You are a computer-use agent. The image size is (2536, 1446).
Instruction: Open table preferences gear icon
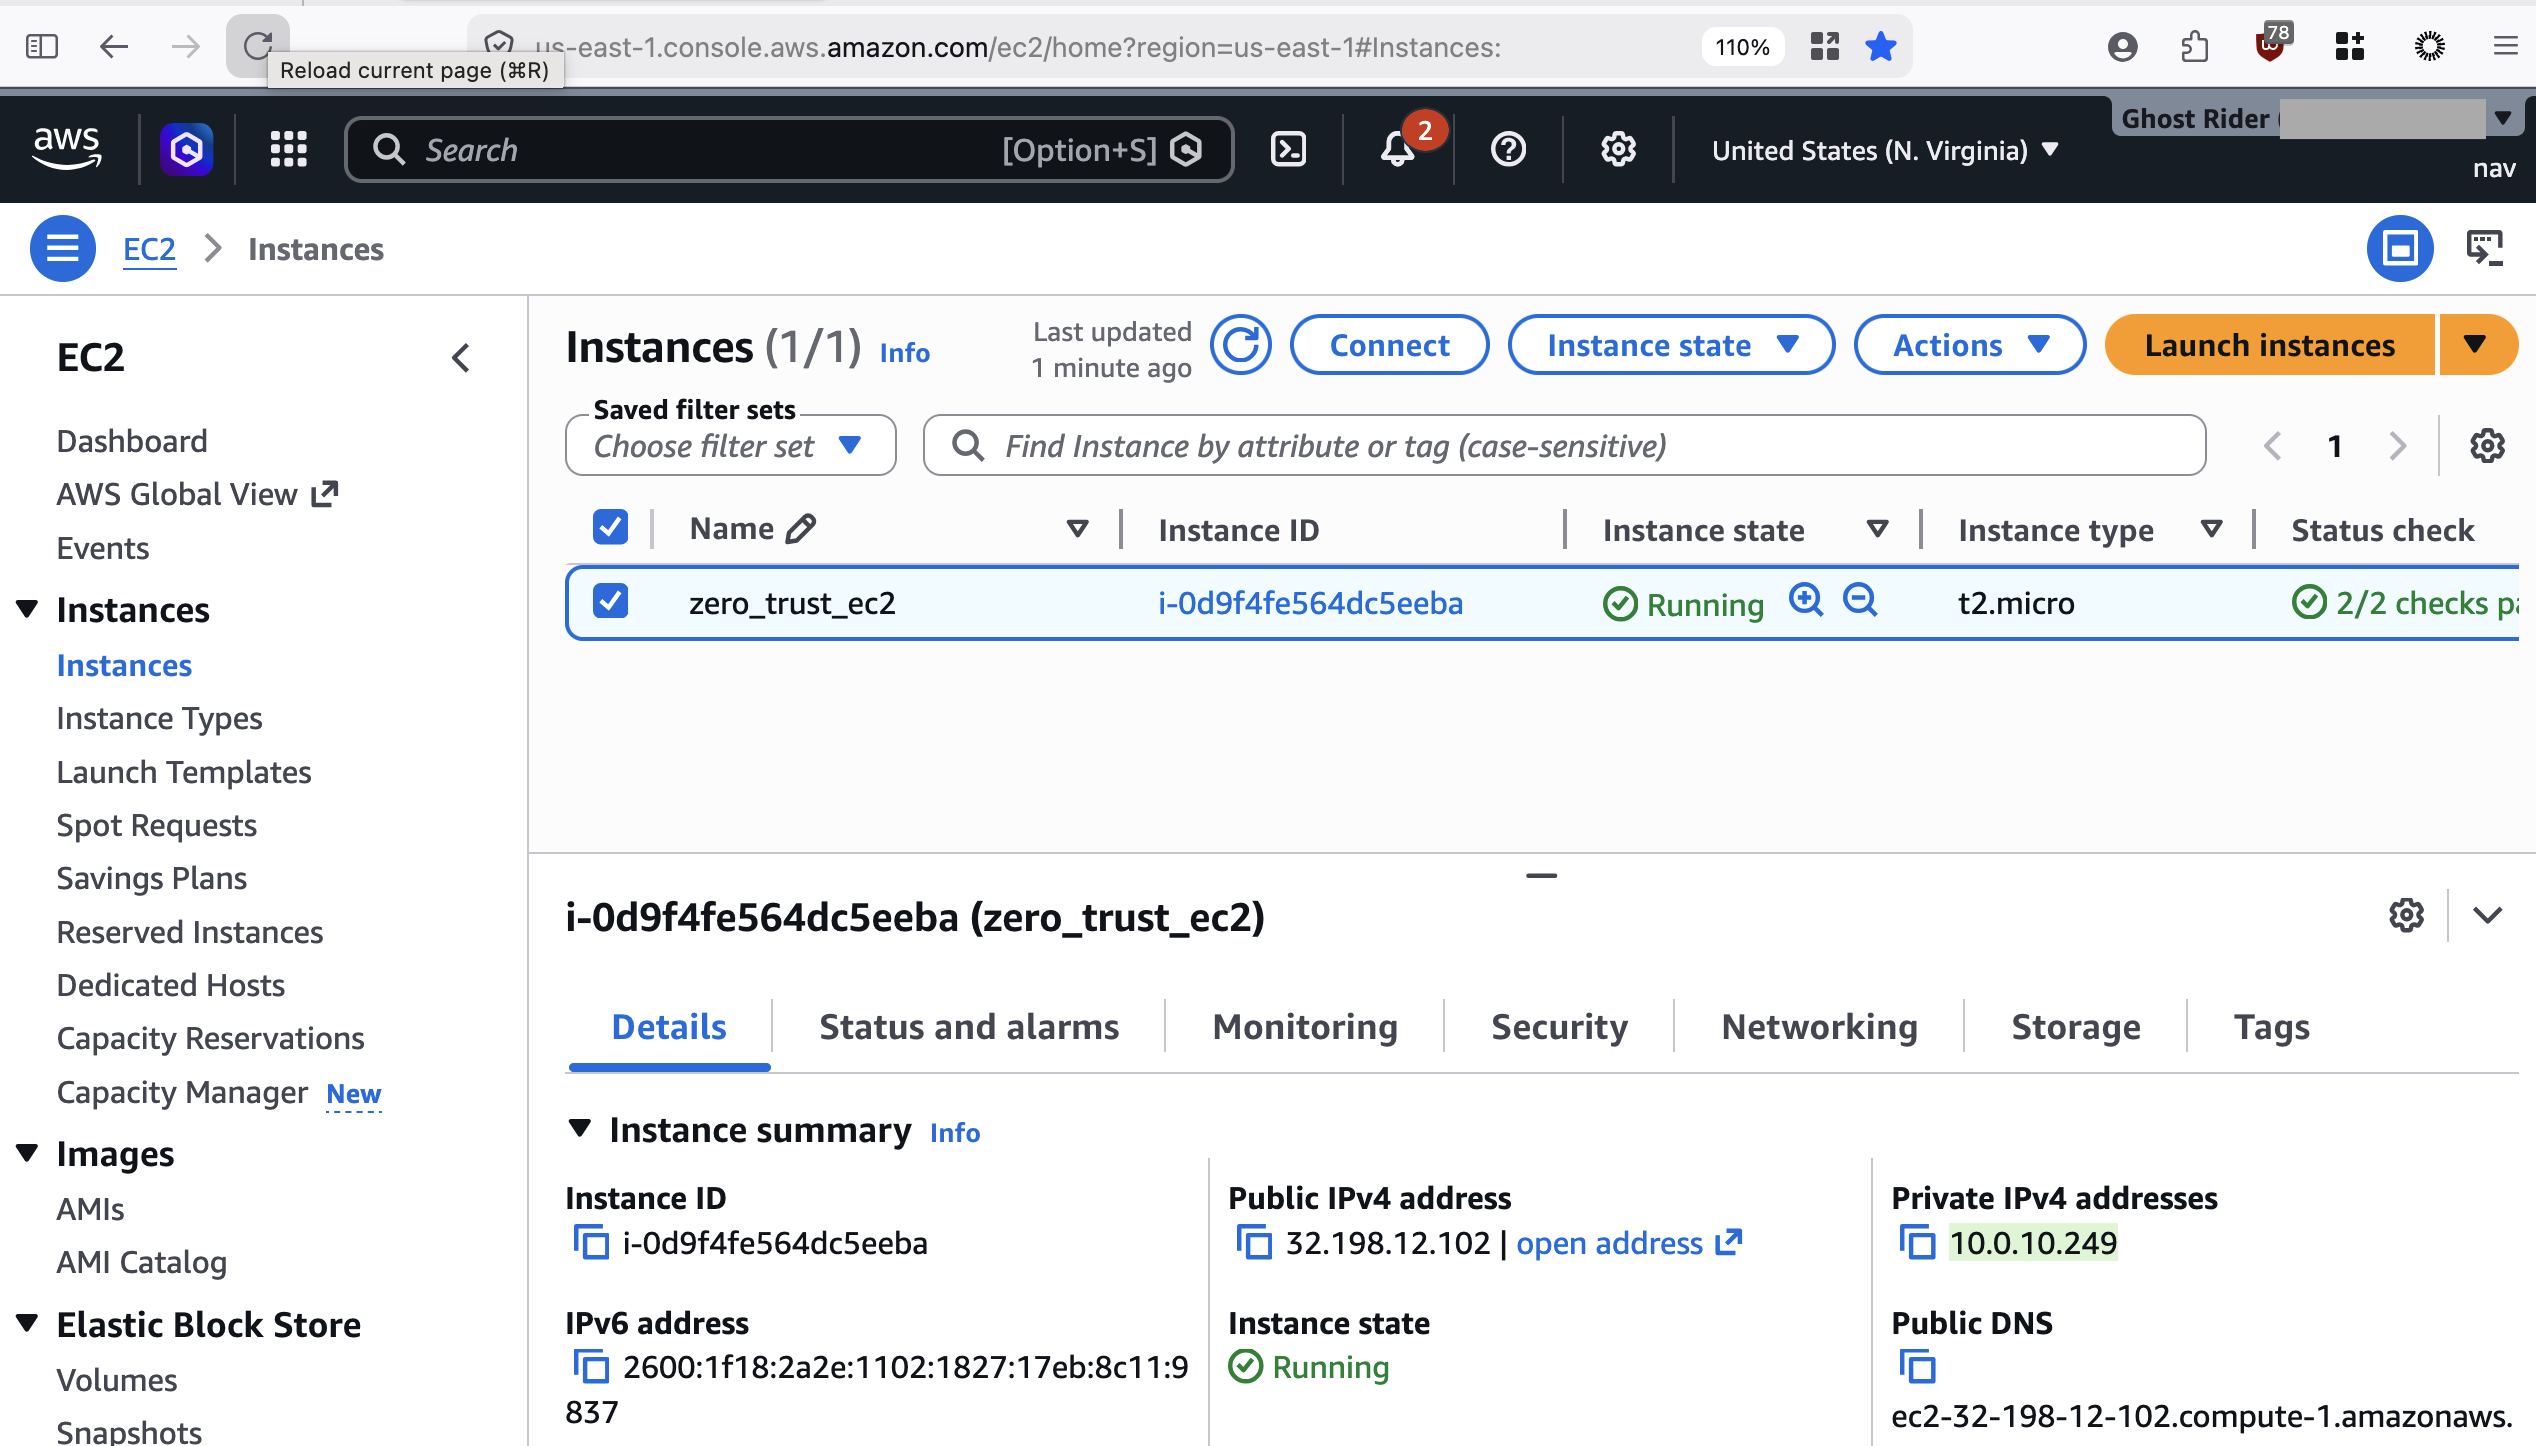pos(2487,446)
